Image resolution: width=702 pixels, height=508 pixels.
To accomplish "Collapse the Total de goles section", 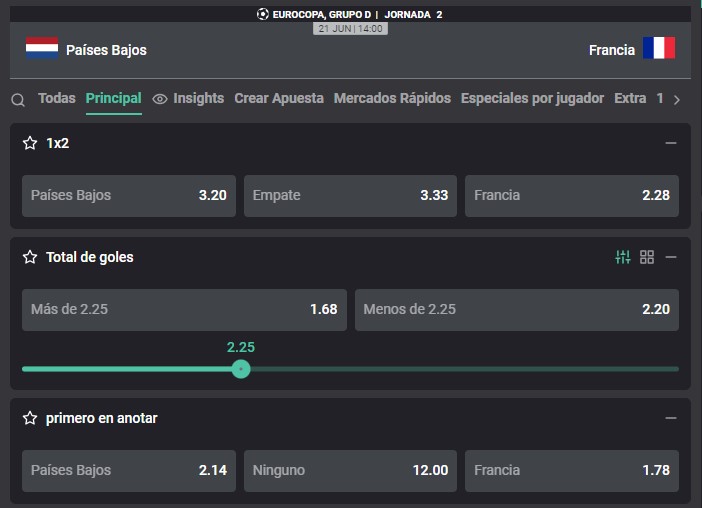I will pyautogui.click(x=671, y=257).
